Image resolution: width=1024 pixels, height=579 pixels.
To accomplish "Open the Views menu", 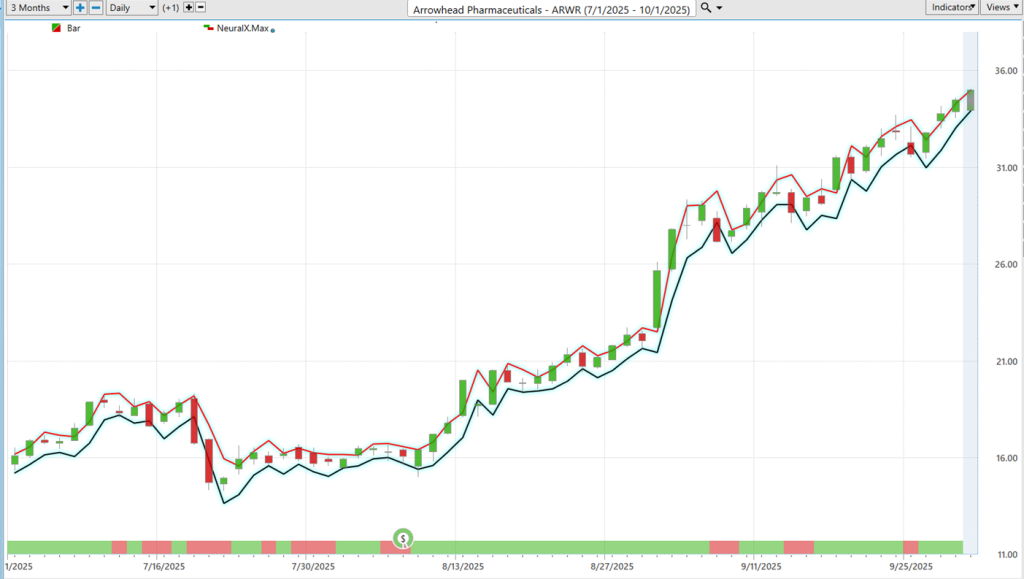I will 999,8.
